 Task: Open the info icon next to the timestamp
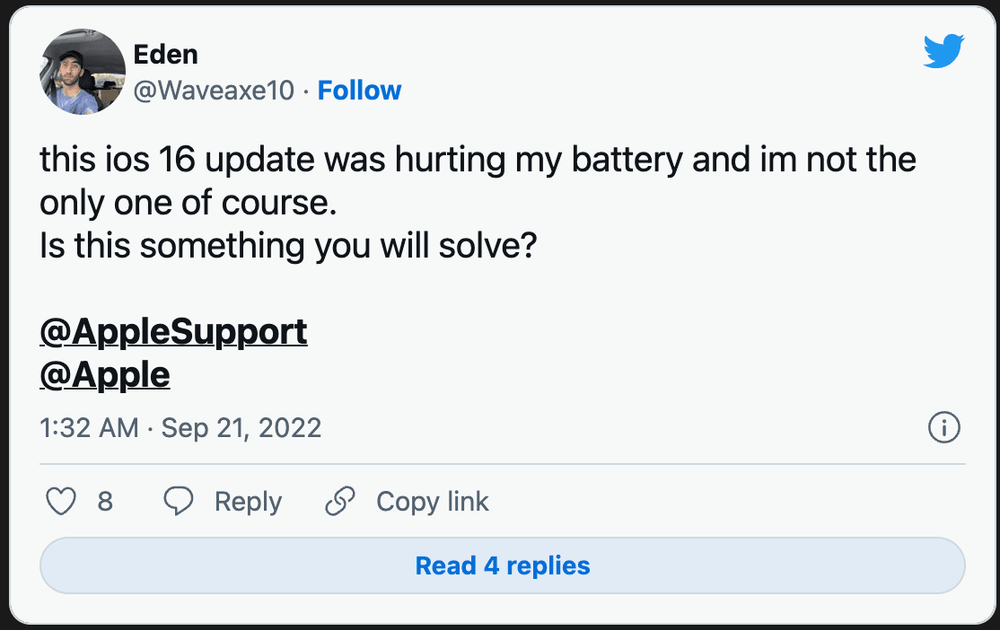pyautogui.click(x=944, y=428)
